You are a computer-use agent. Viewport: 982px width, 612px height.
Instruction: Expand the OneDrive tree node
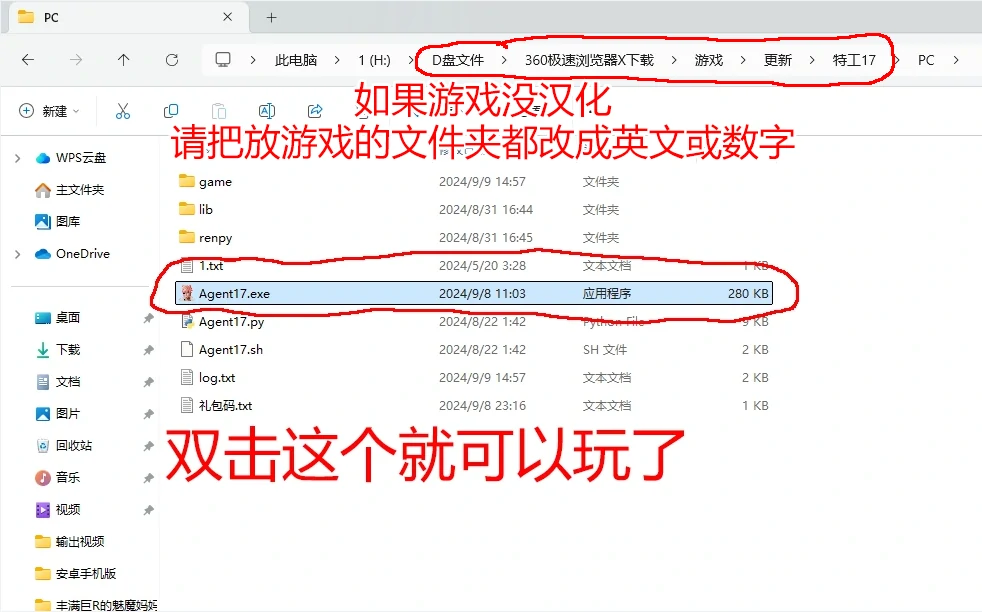[18, 253]
